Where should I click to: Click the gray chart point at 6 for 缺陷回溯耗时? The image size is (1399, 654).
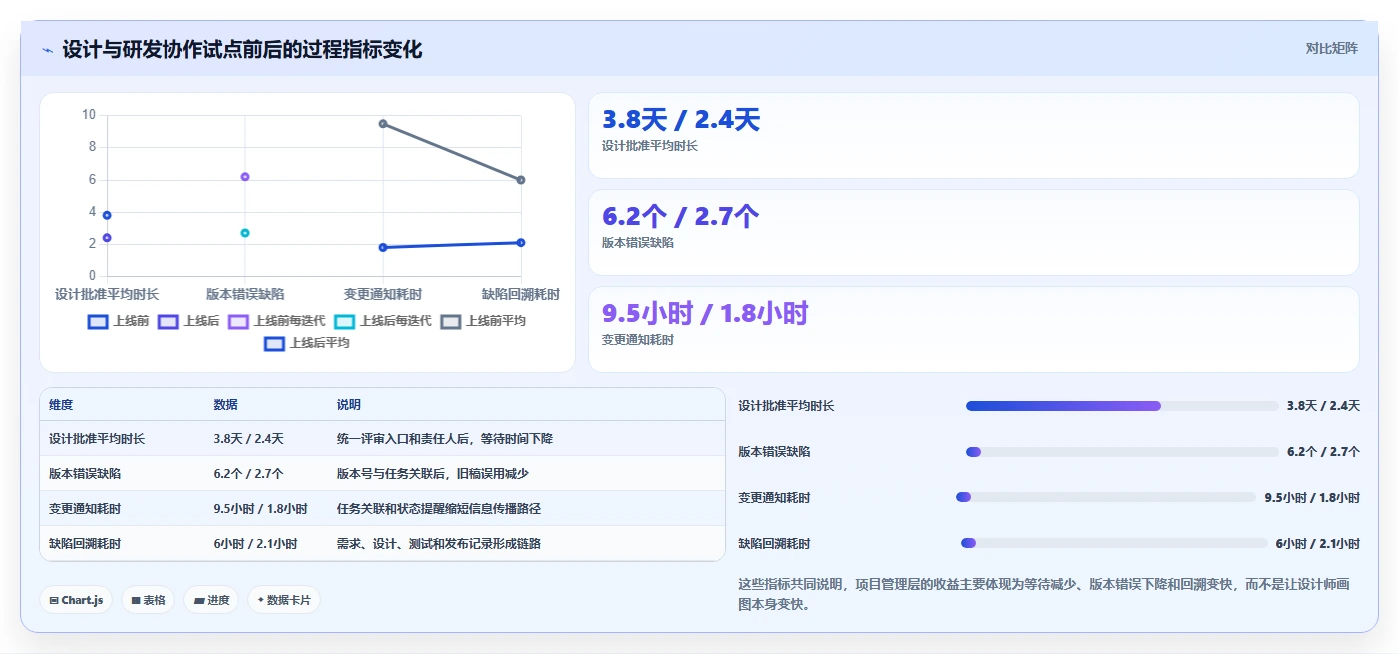click(521, 180)
